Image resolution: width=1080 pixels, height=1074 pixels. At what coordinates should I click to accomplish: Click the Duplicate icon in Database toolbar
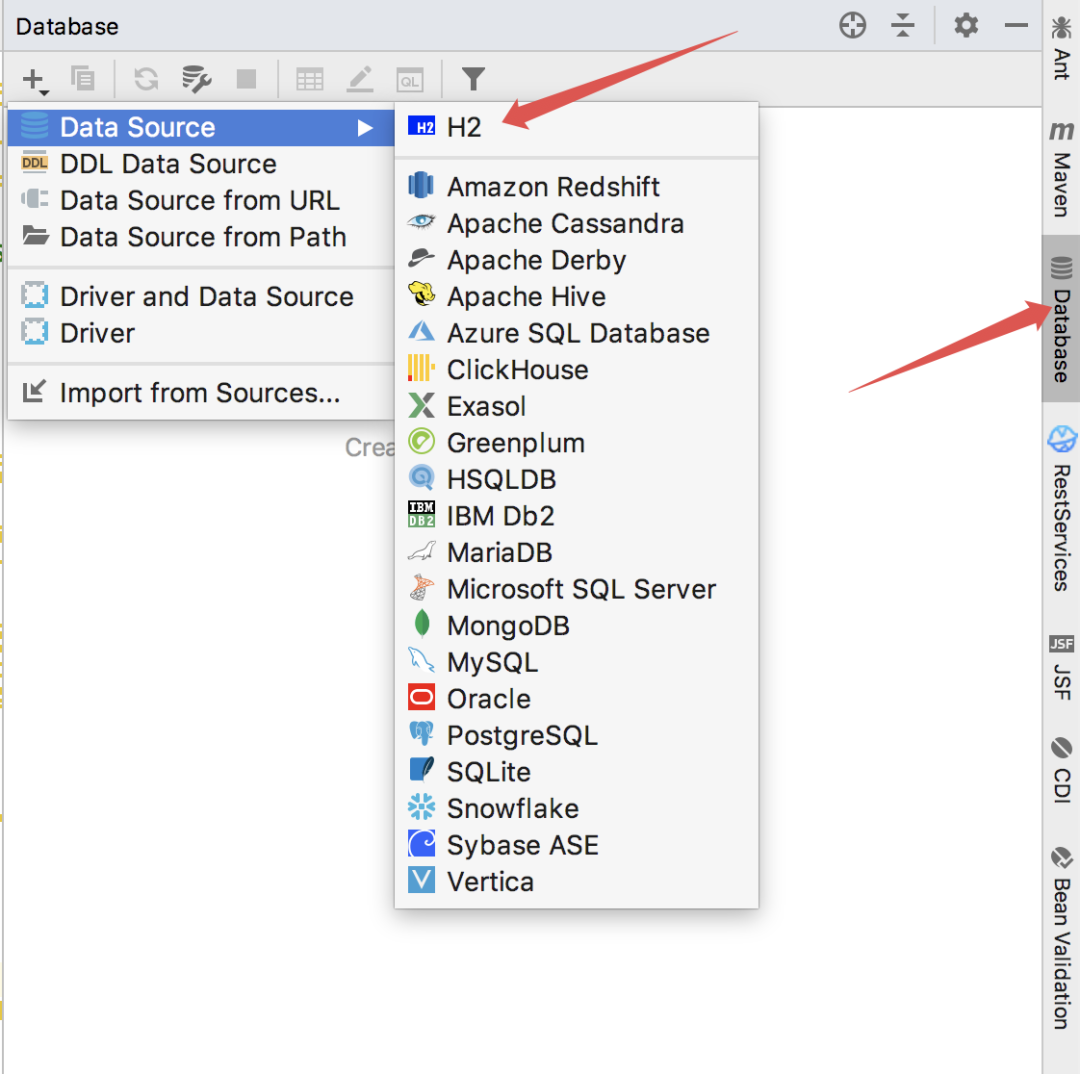pos(83,79)
